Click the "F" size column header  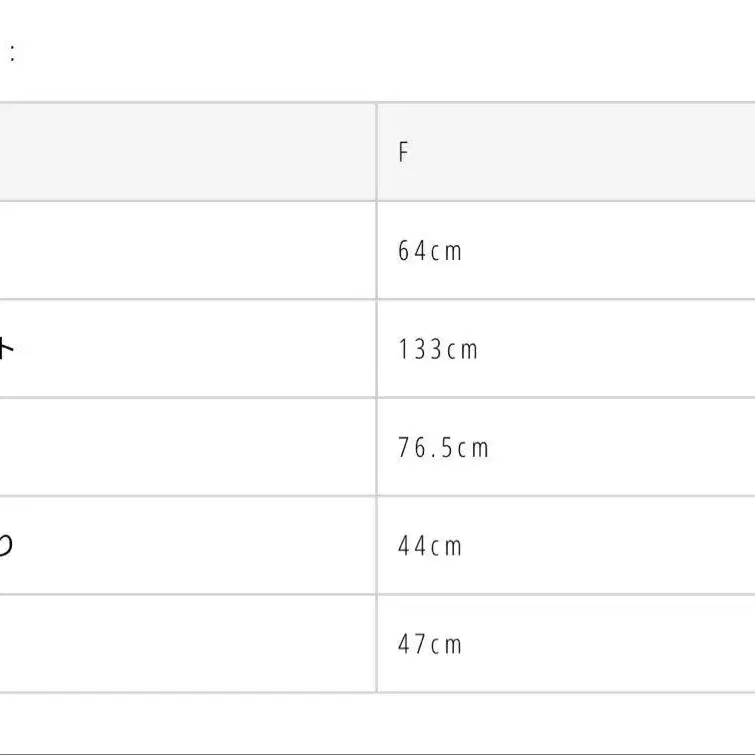(x=404, y=153)
